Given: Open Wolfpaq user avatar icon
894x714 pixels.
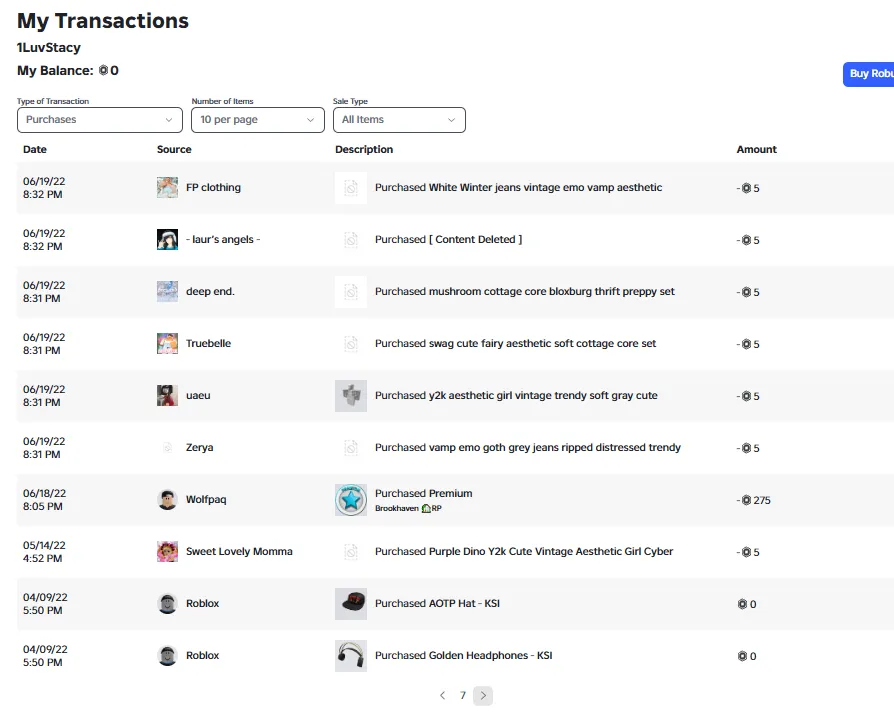Looking at the screenshot, I should point(167,499).
